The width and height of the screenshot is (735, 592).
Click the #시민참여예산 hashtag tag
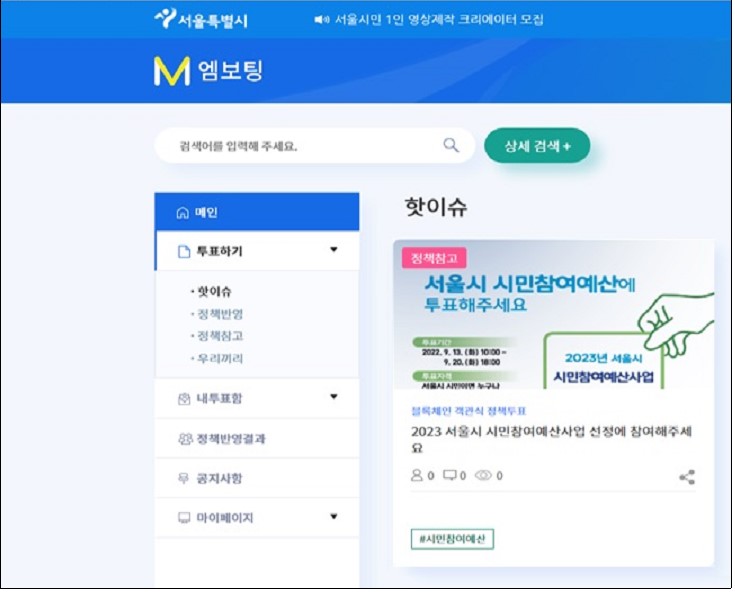[x=452, y=539]
